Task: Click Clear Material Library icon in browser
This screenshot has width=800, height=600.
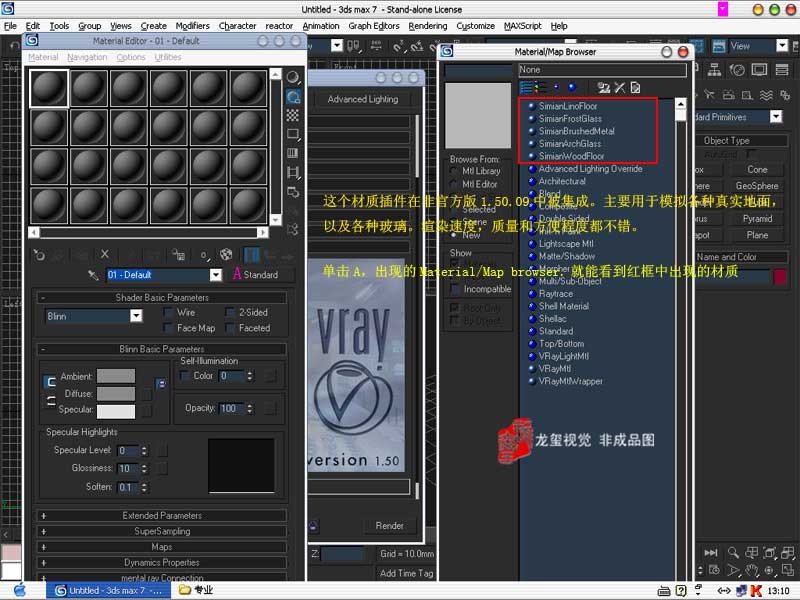Action: [x=635, y=88]
